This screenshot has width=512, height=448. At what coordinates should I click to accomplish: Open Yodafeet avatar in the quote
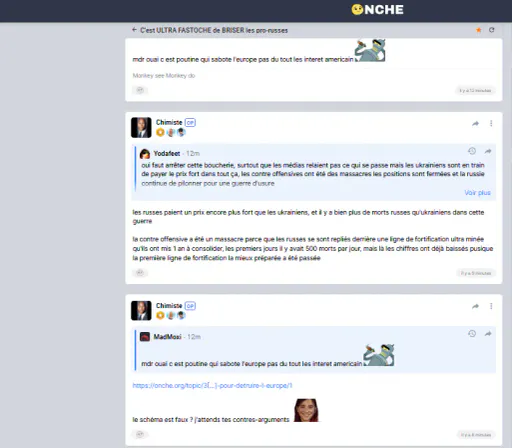coord(145,154)
